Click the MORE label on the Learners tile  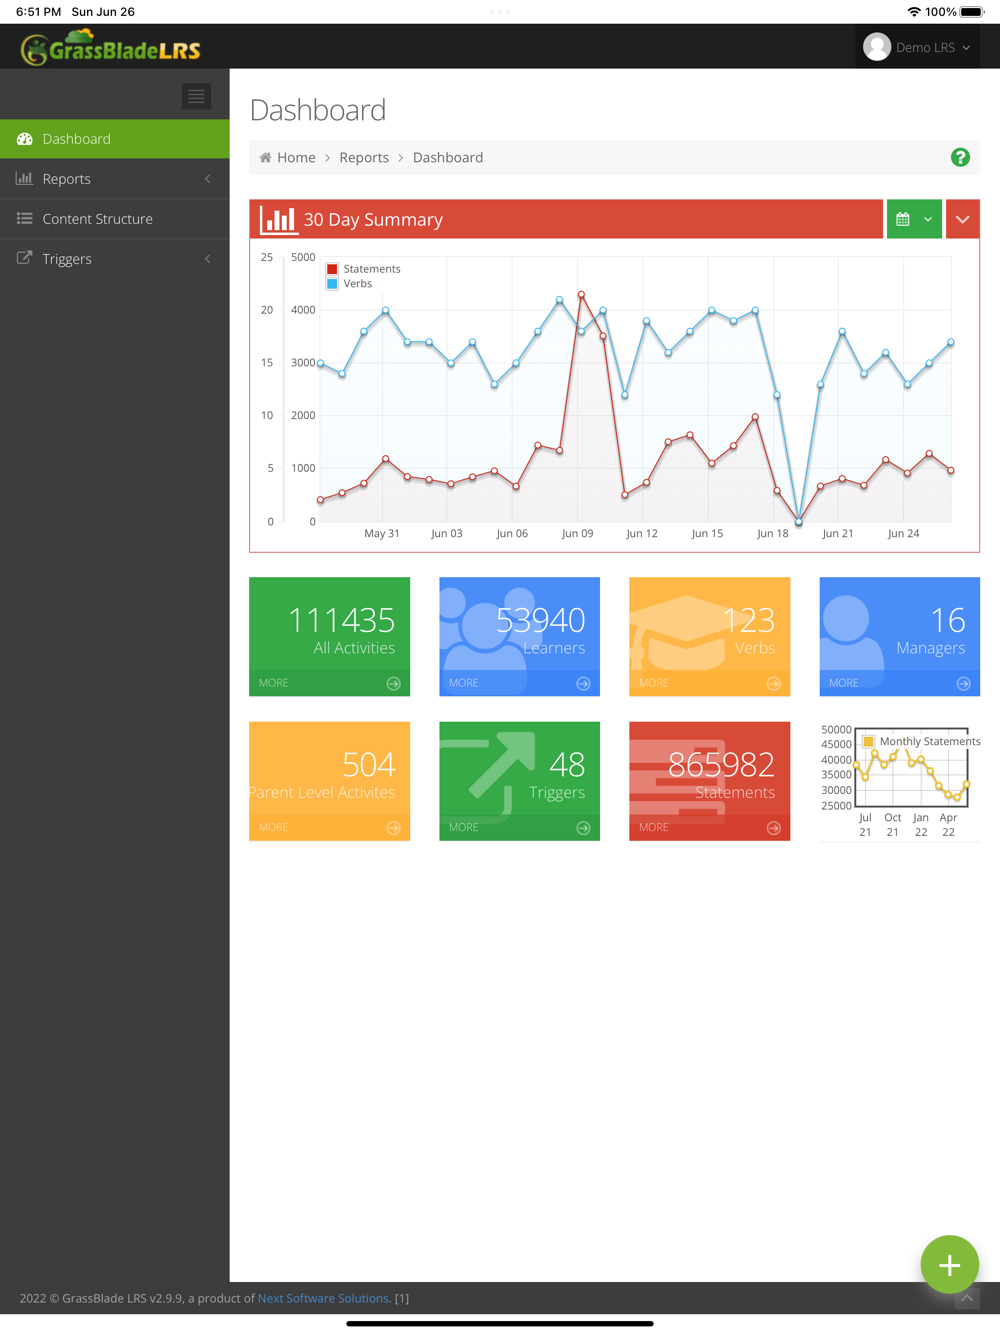(x=463, y=683)
